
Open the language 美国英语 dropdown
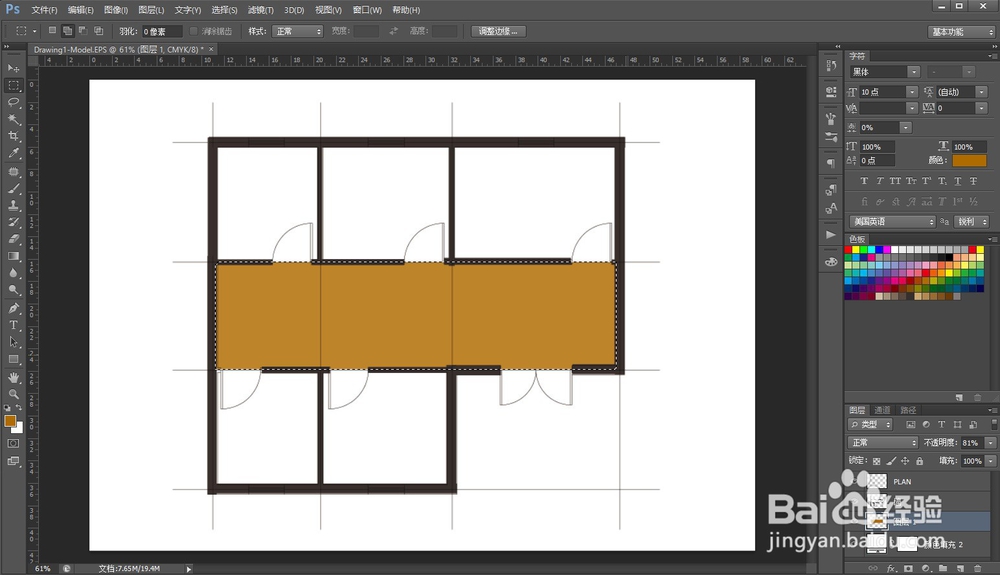click(x=892, y=222)
